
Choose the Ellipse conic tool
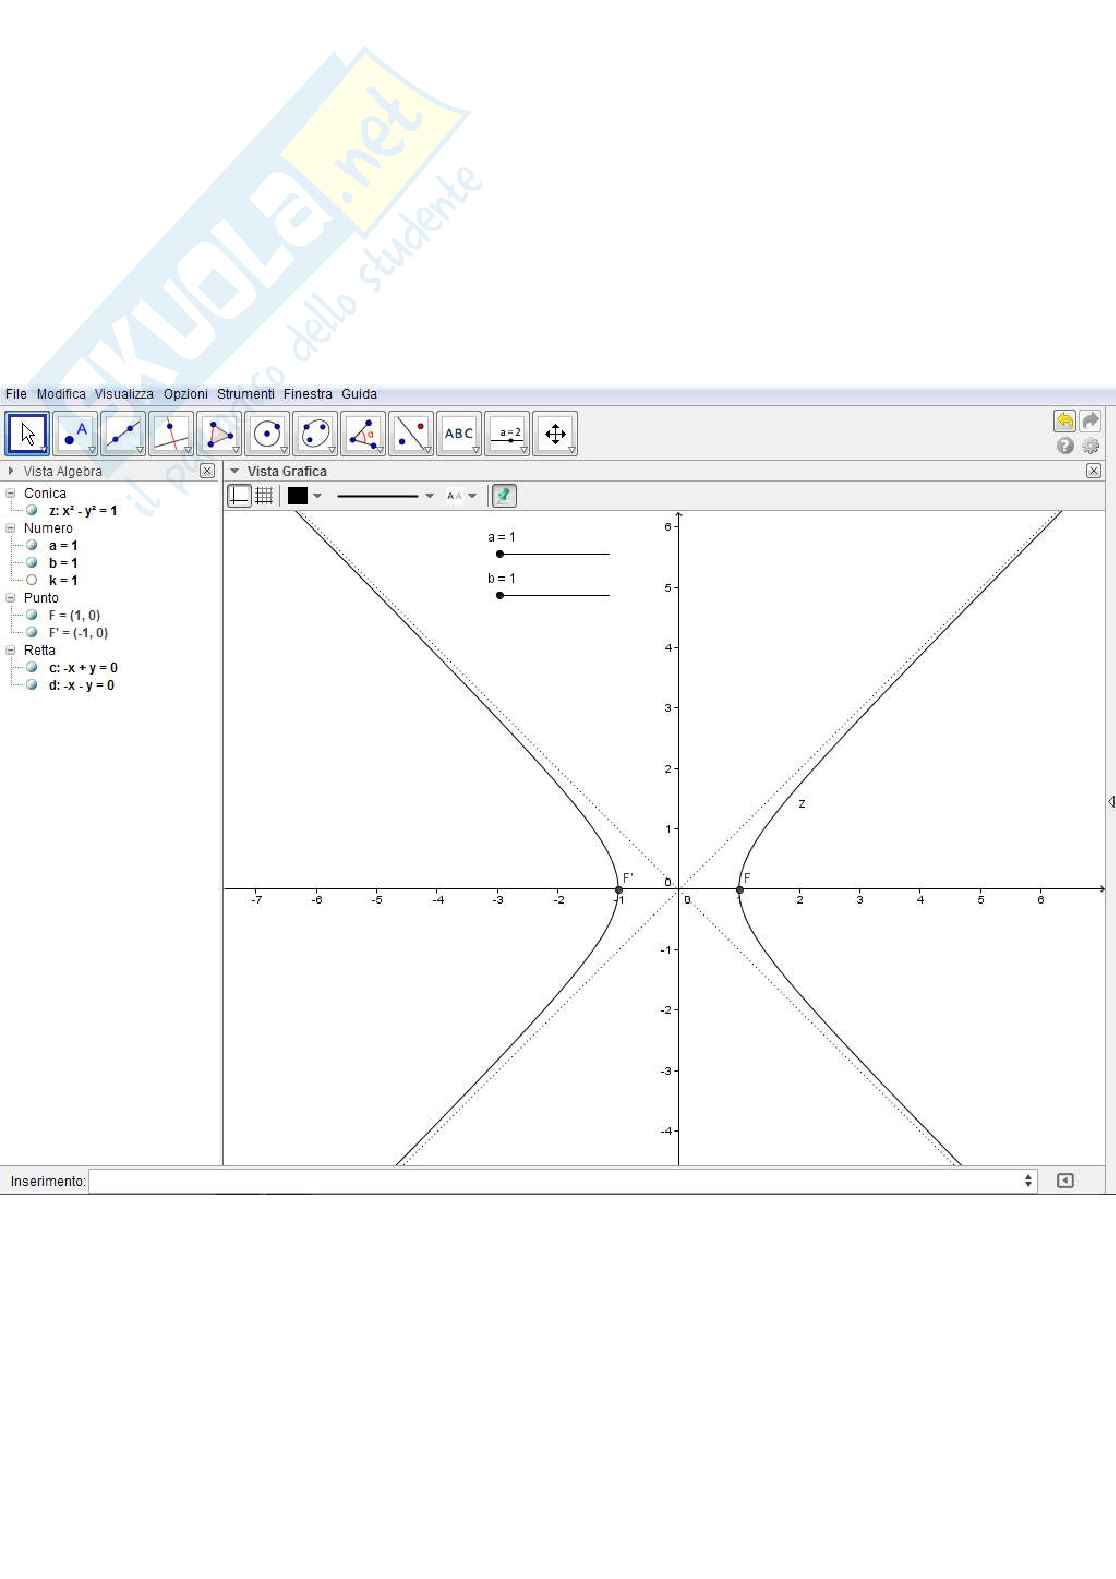[315, 434]
